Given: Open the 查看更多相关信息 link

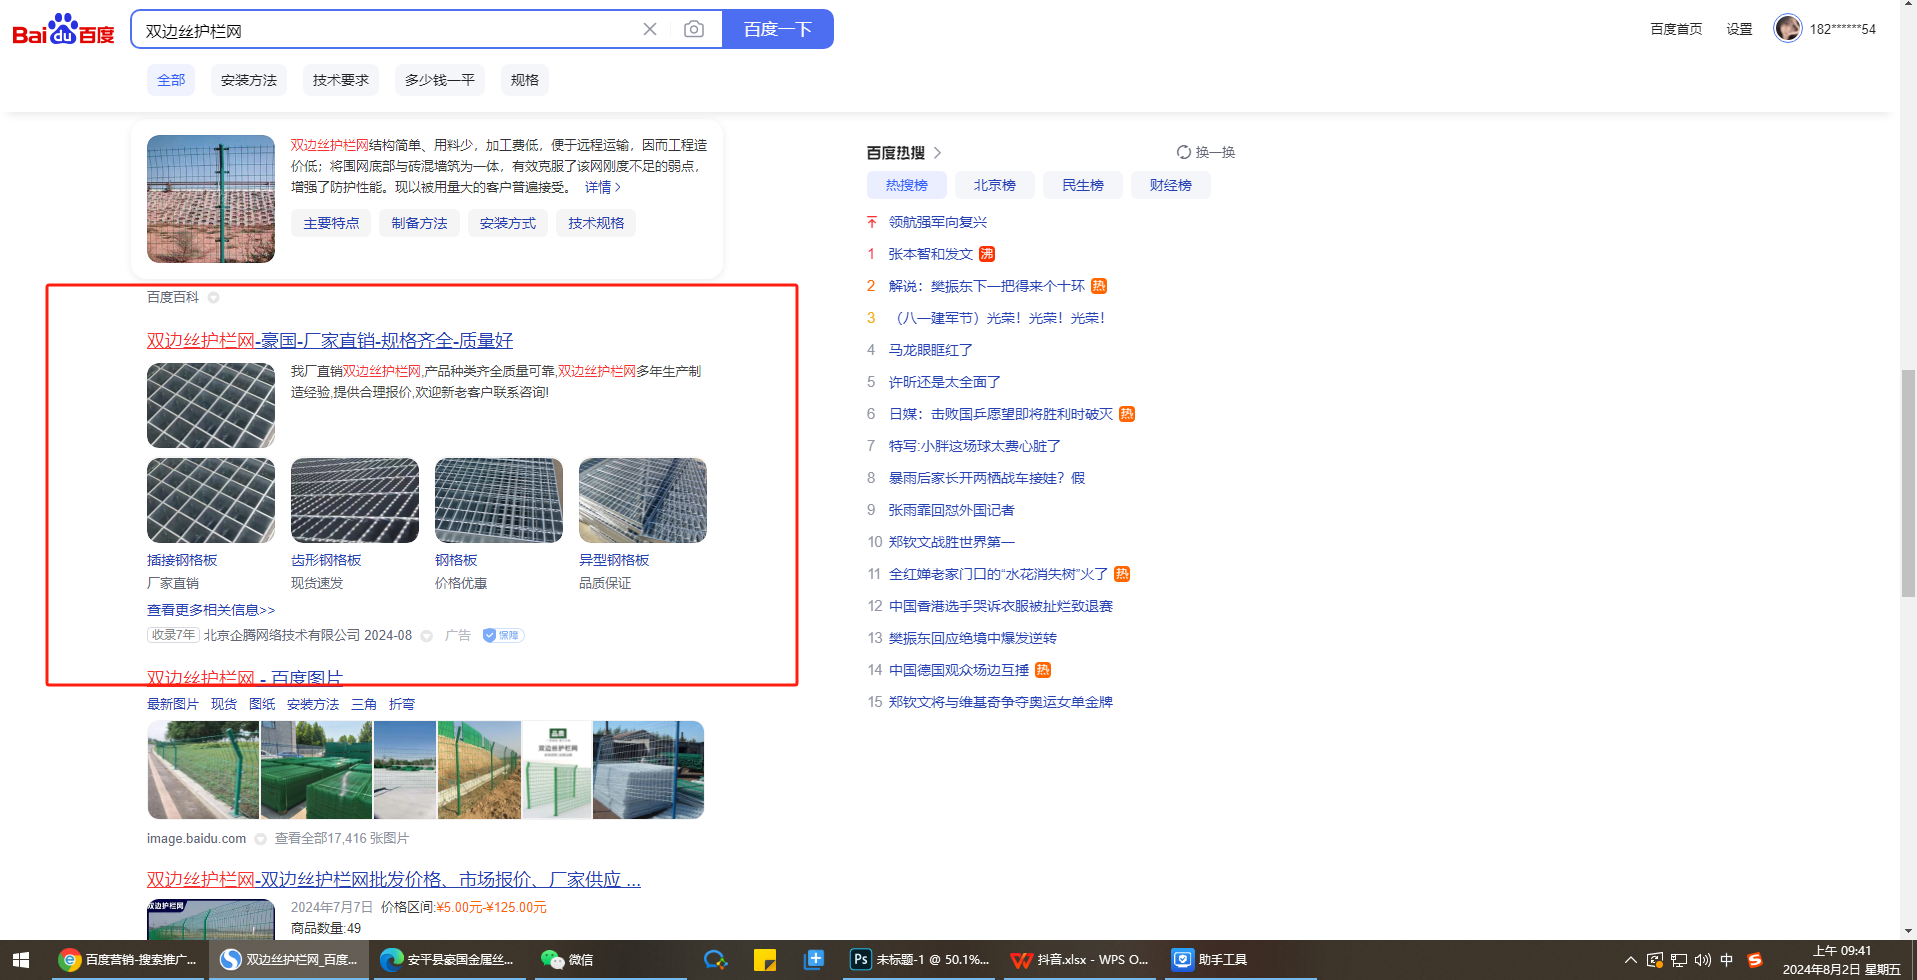Looking at the screenshot, I should point(211,610).
